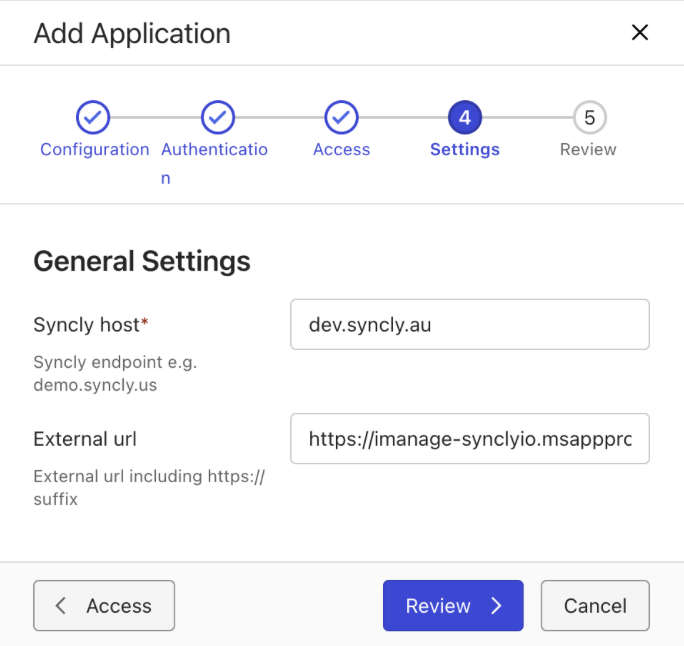The height and width of the screenshot is (646, 684).
Task: Click the Authentication step checkmark circle
Action: pyautogui.click(x=218, y=117)
